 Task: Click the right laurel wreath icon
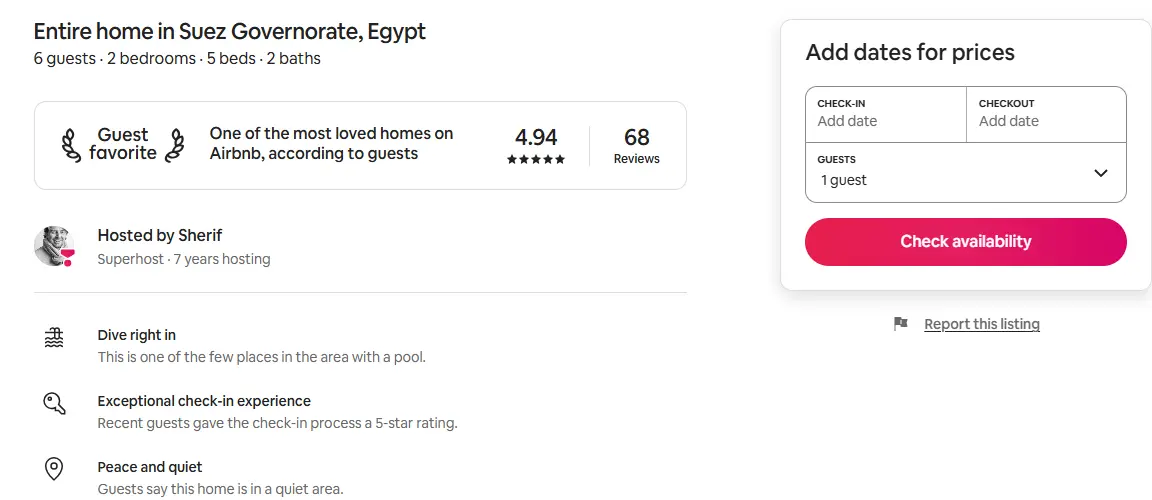coord(175,145)
